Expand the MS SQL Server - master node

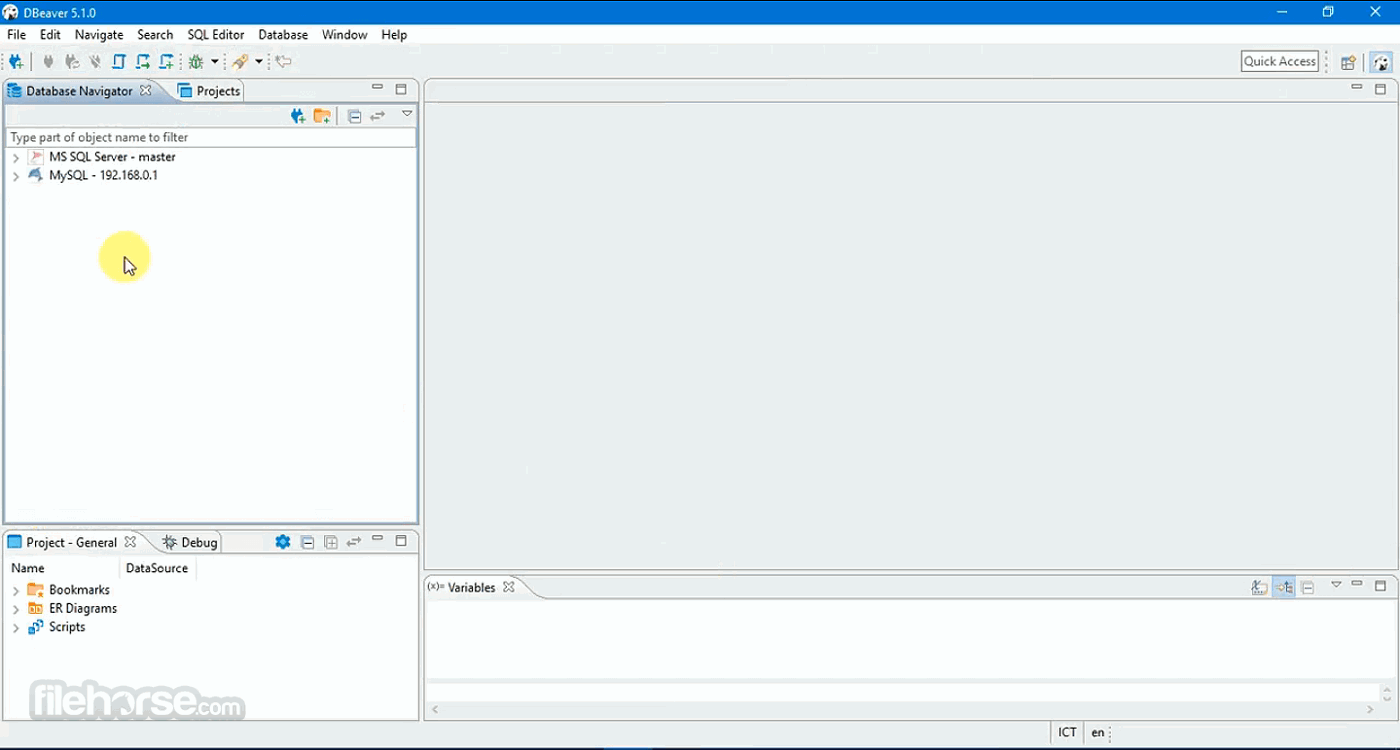click(x=16, y=158)
